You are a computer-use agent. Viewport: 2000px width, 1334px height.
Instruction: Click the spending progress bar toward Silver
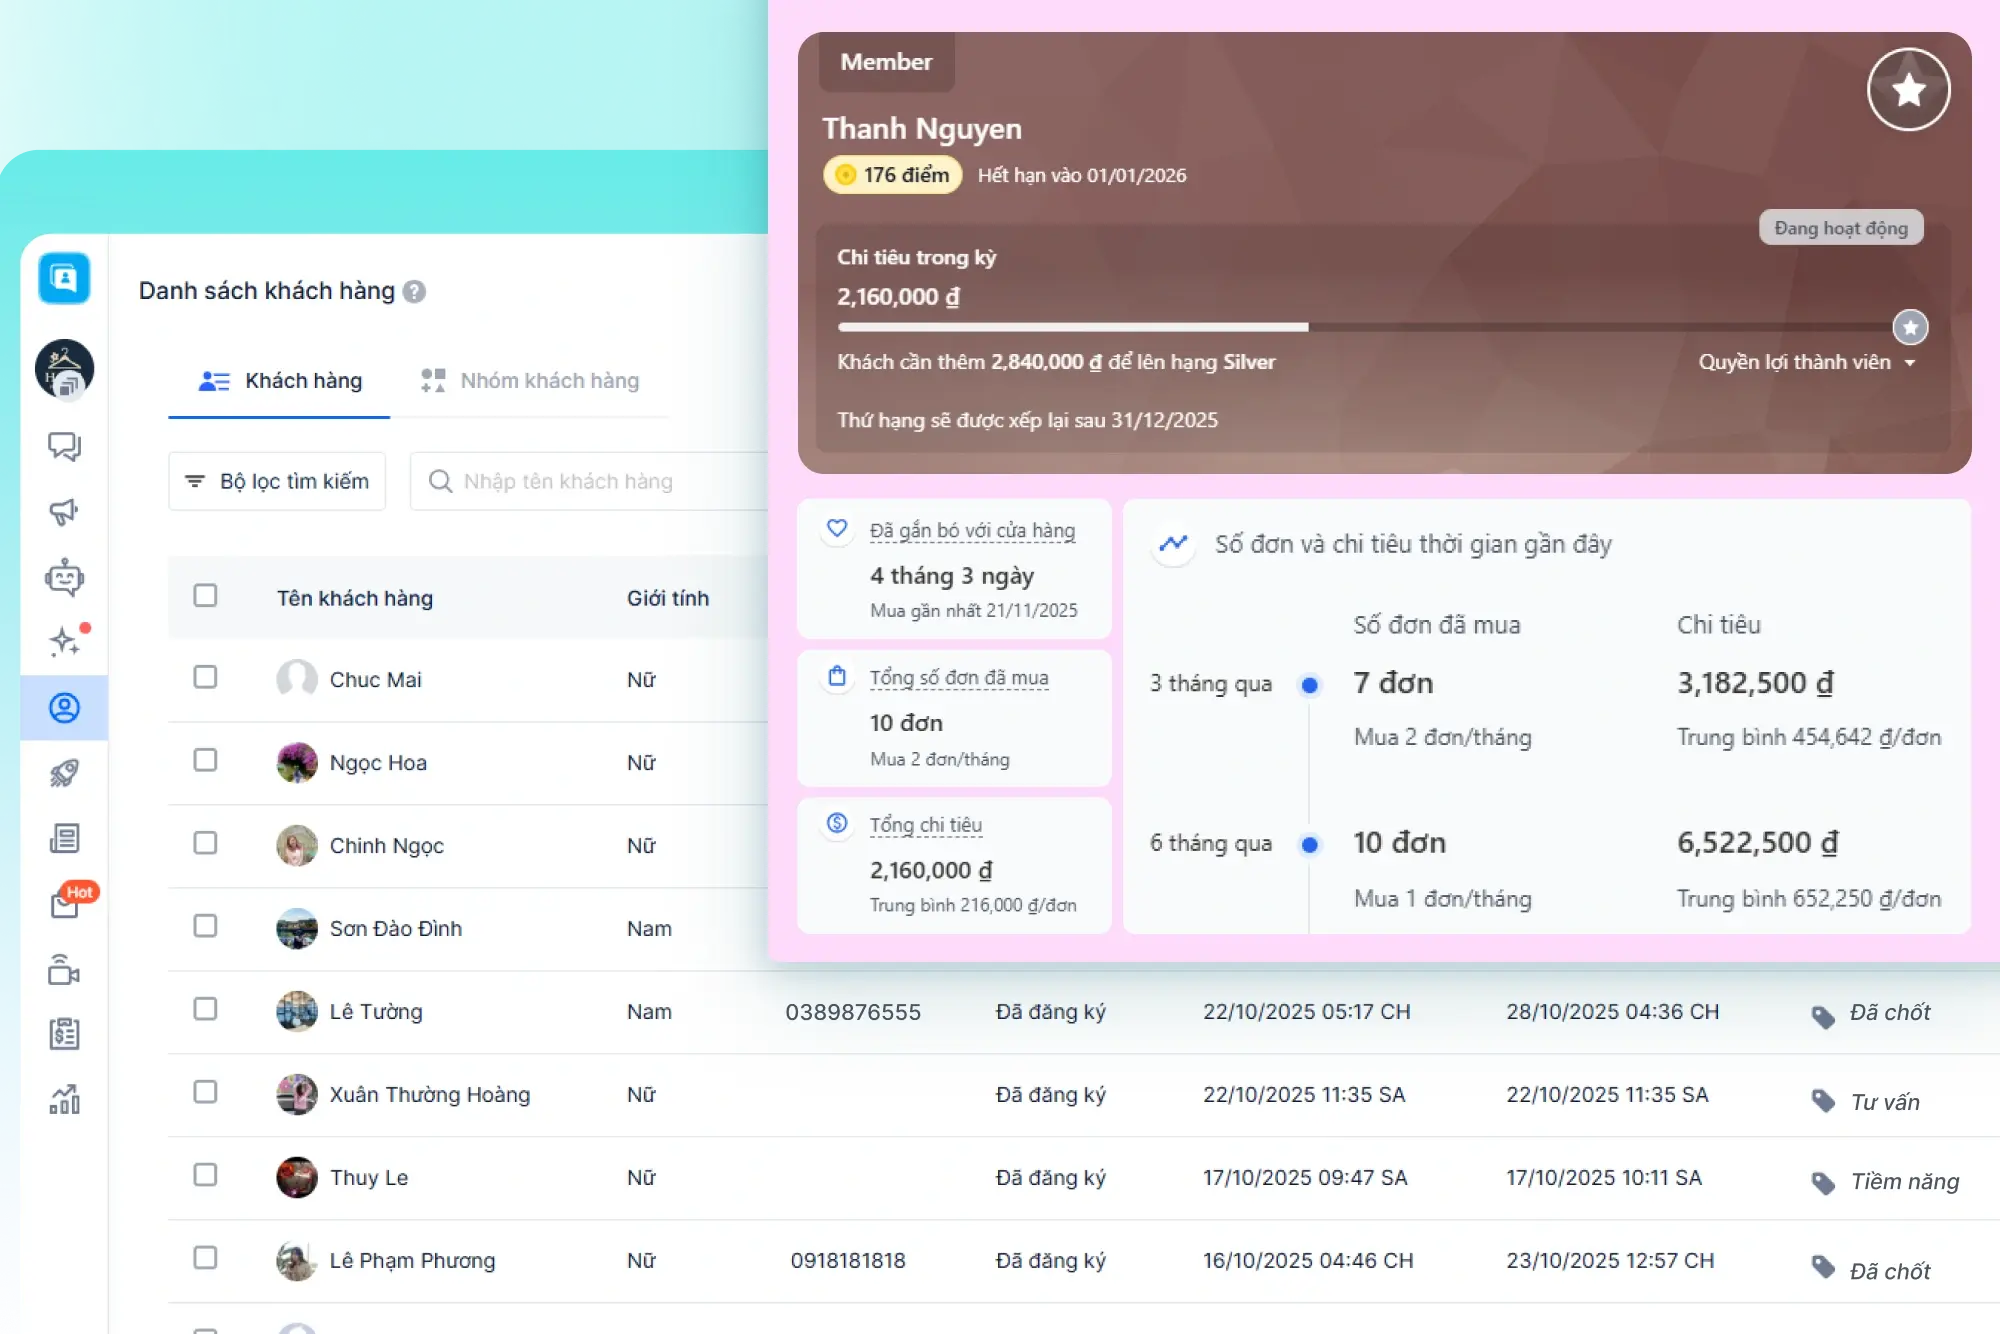pos(1372,327)
